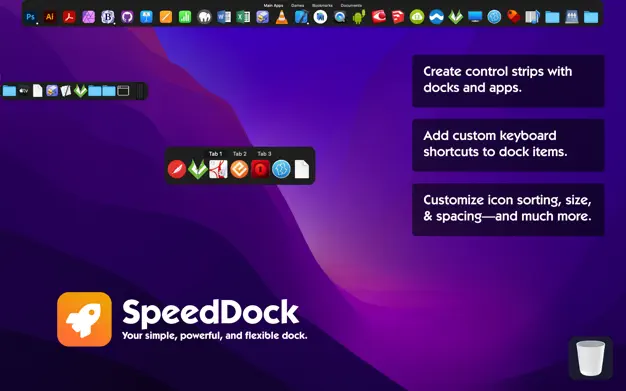This screenshot has height=391, width=626.
Task: Open the QuickTime Player icon
Action: [339, 17]
